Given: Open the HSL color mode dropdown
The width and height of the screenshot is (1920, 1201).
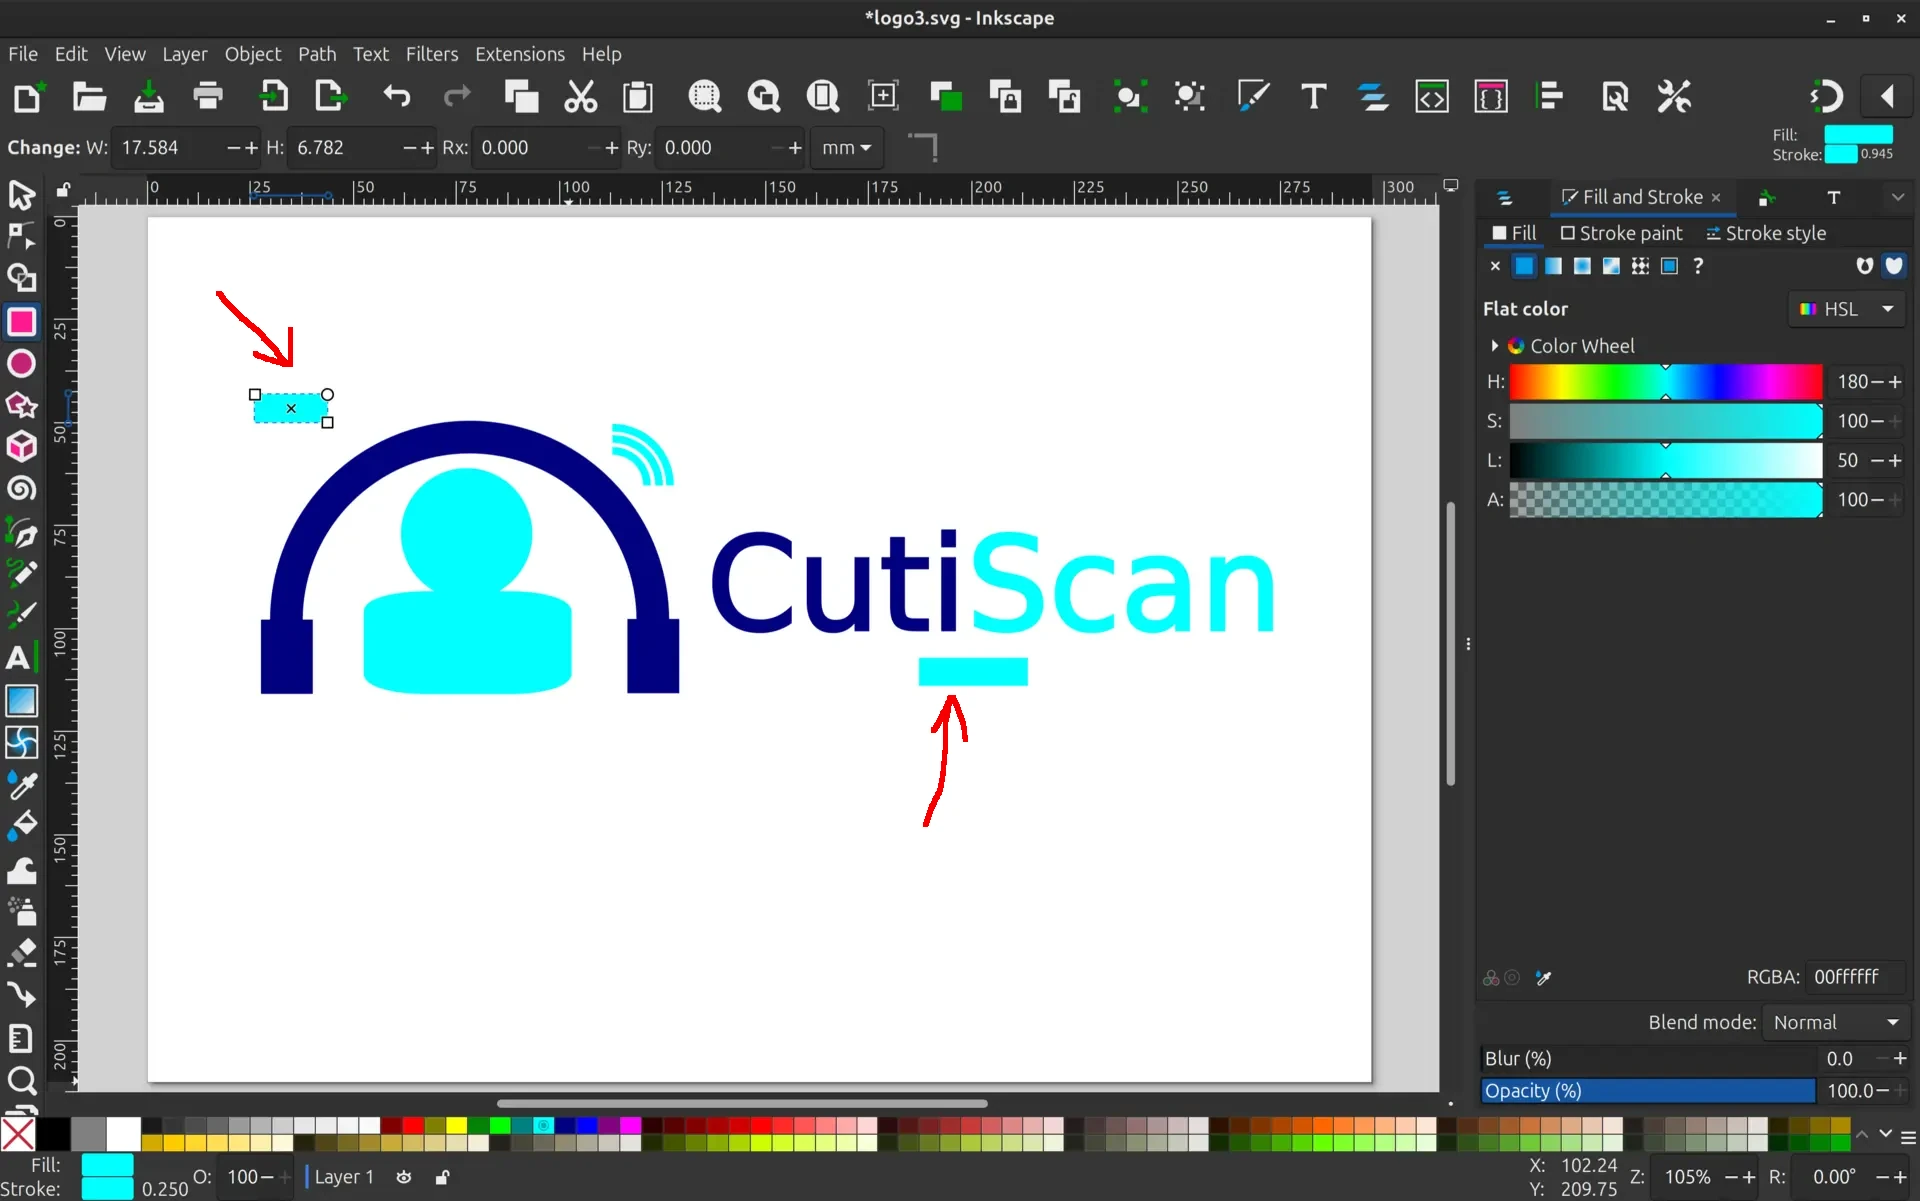Looking at the screenshot, I should click(x=1846, y=309).
